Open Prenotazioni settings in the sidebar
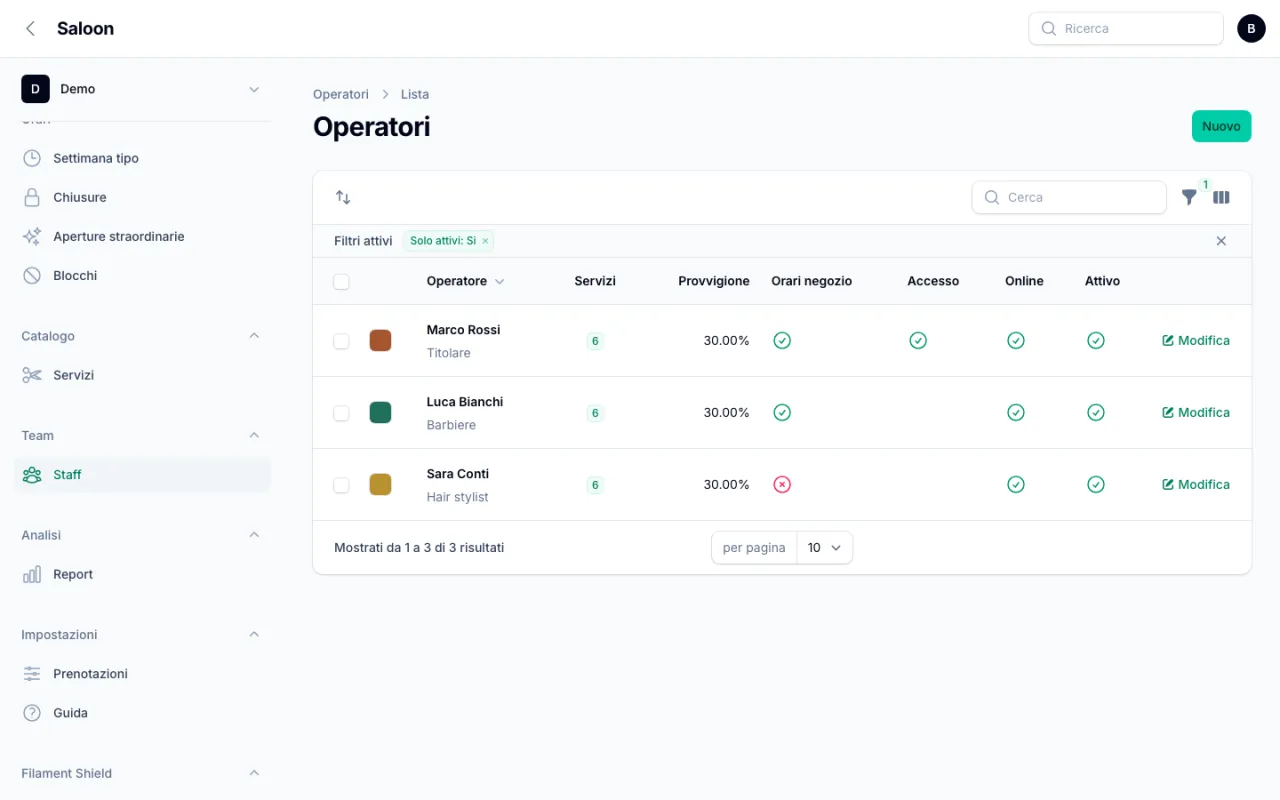1280x800 pixels. [142, 674]
